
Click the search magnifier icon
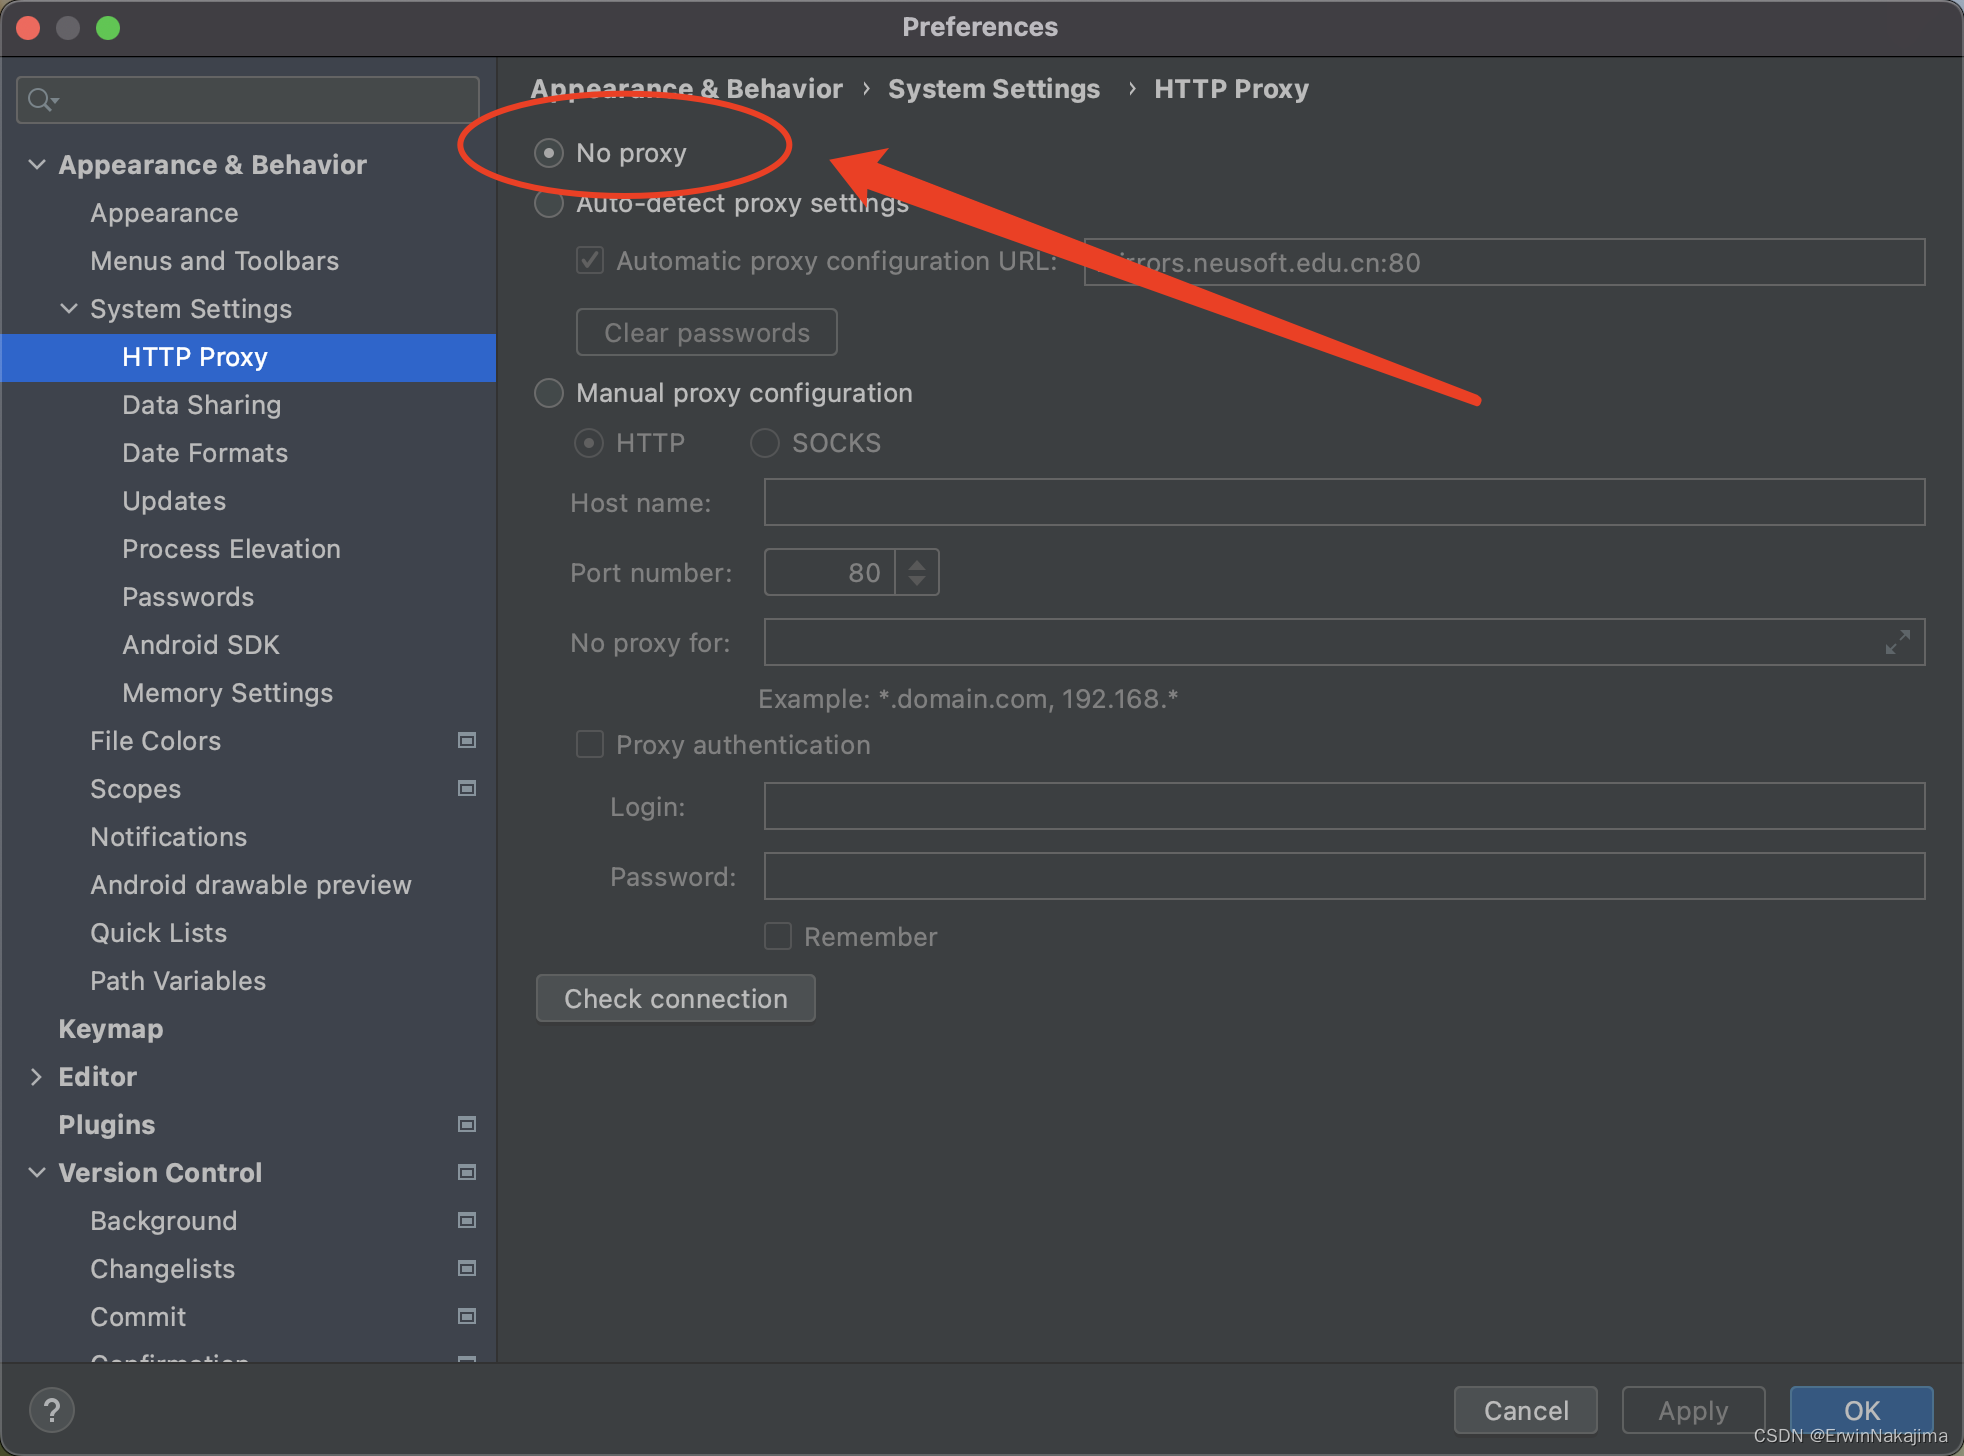click(x=41, y=100)
